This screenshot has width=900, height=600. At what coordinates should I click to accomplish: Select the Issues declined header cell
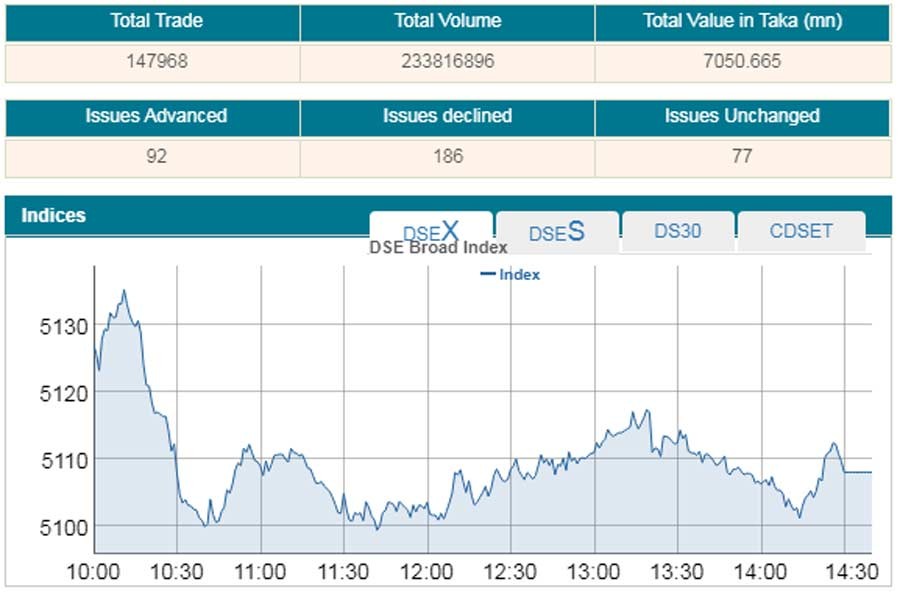pyautogui.click(x=447, y=117)
